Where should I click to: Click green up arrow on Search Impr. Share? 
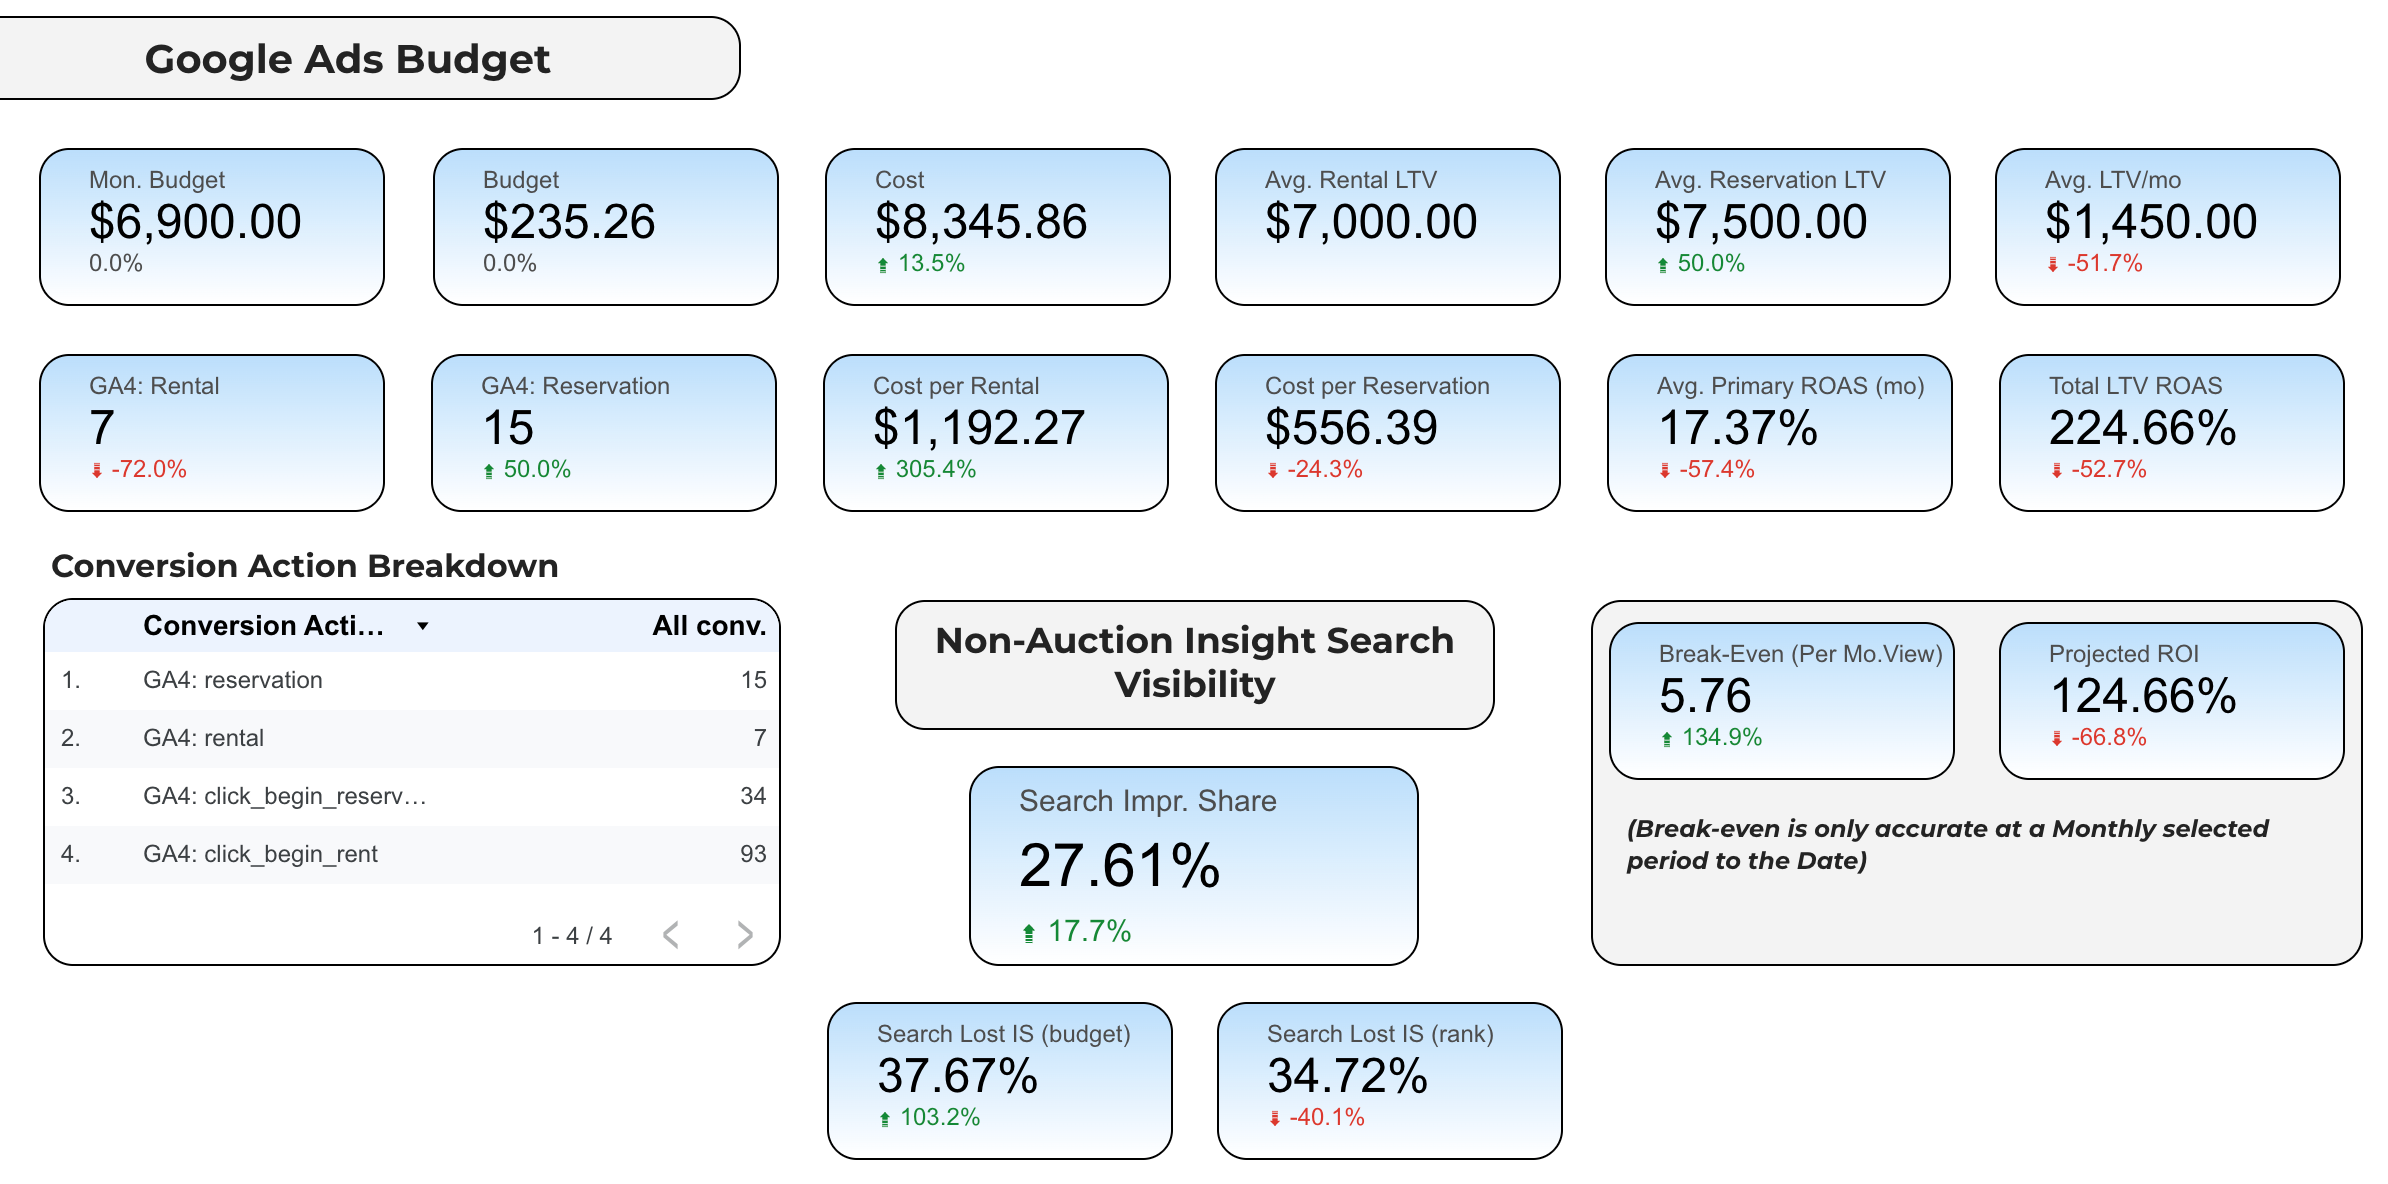point(1029,933)
